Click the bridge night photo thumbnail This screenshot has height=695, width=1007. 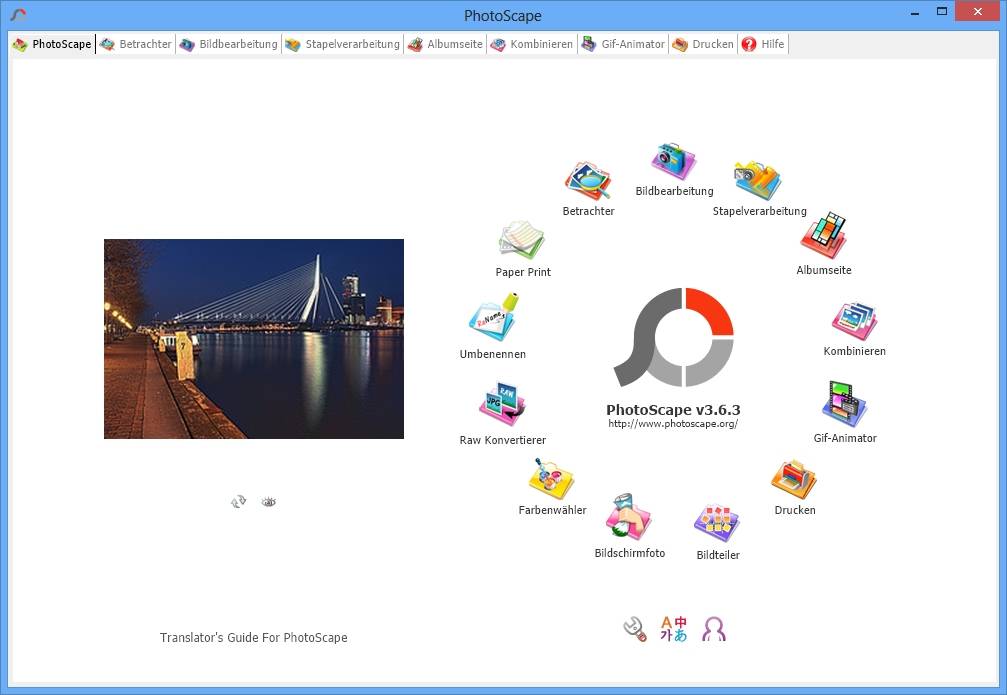click(254, 338)
